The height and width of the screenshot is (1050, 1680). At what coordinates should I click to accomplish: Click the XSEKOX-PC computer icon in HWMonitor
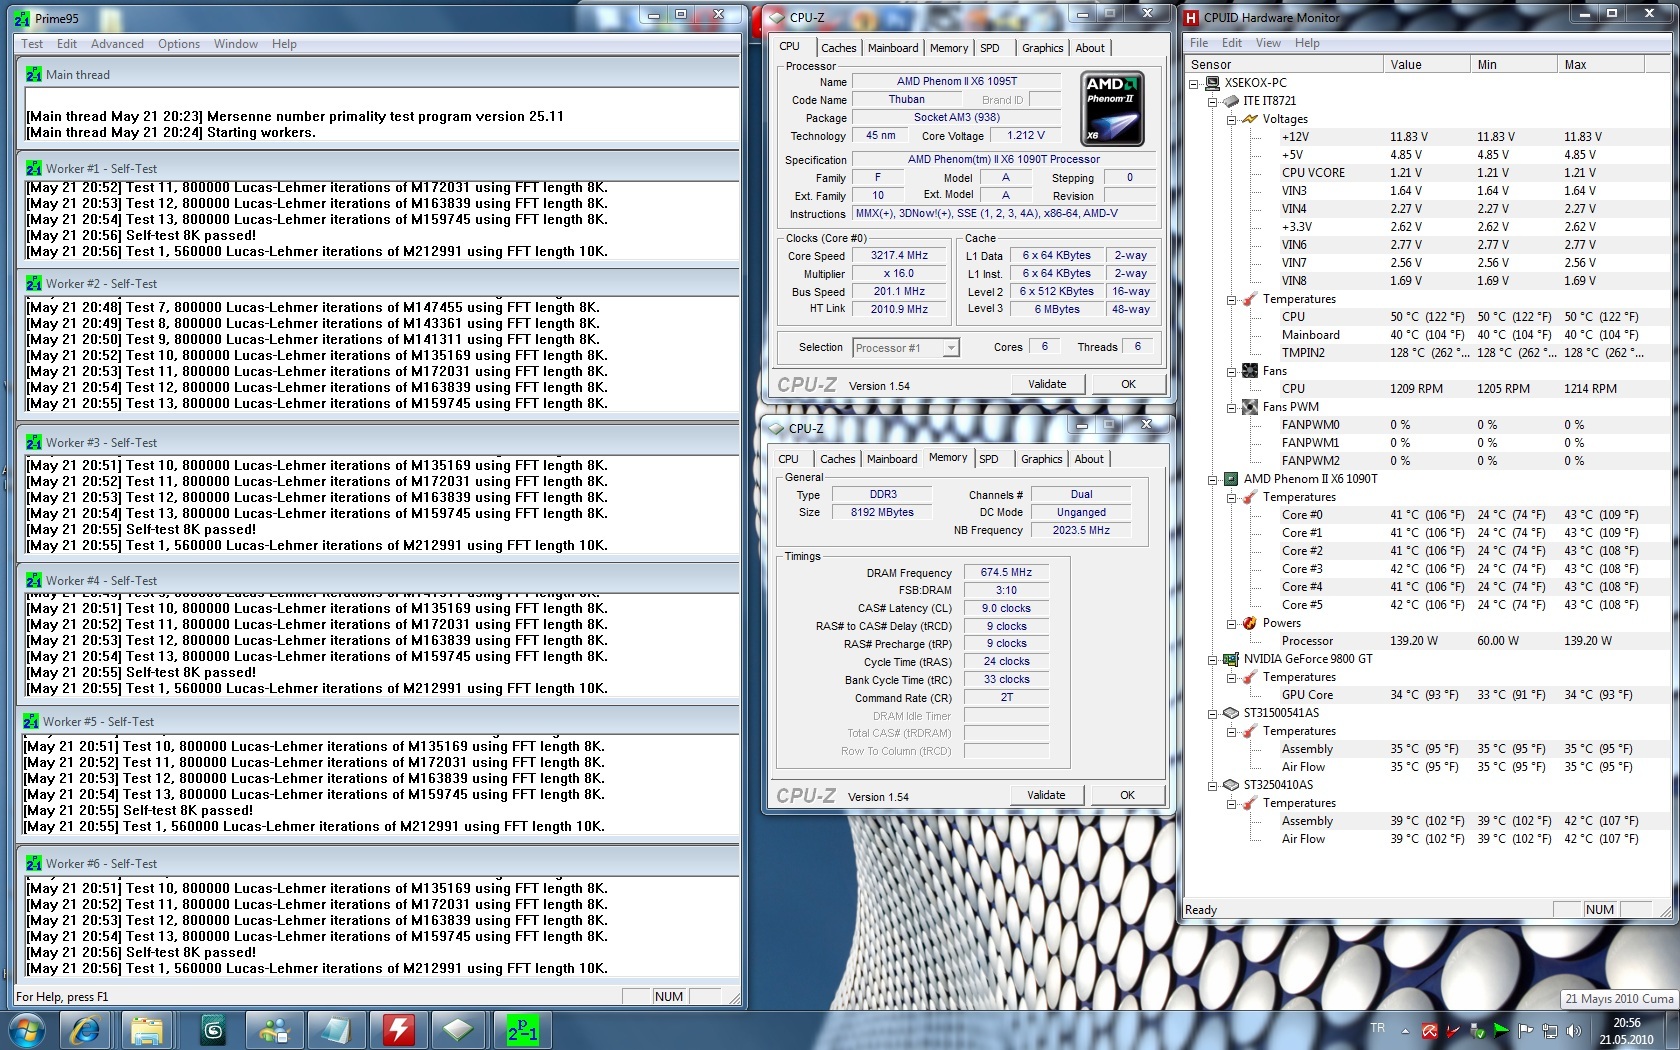tap(1212, 83)
